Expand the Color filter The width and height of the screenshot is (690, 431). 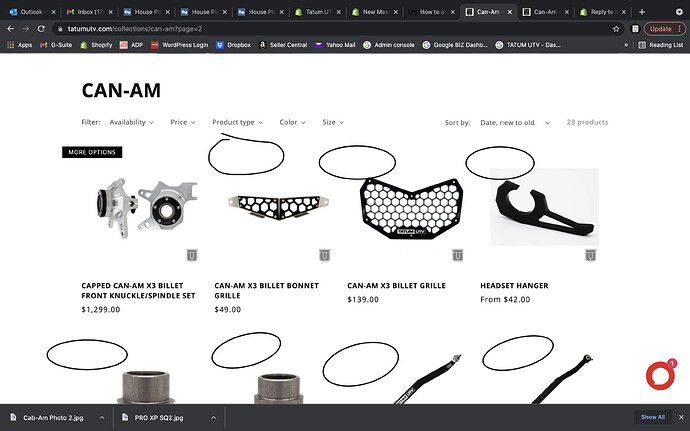[x=292, y=122]
